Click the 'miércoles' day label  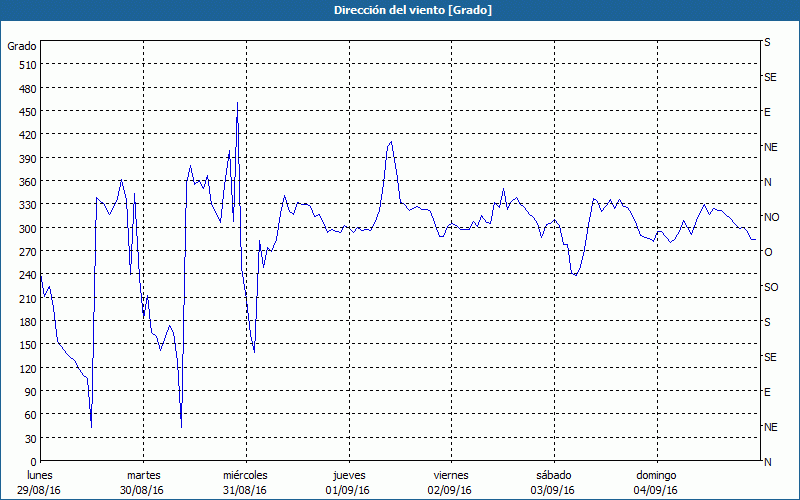[245, 475]
